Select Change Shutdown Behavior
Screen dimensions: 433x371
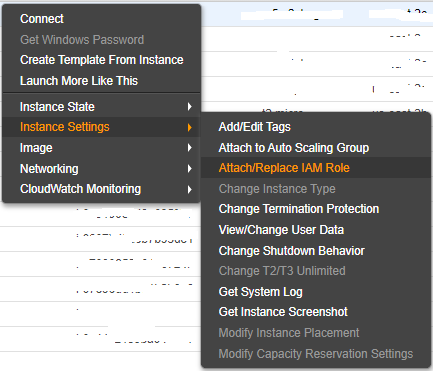point(292,251)
